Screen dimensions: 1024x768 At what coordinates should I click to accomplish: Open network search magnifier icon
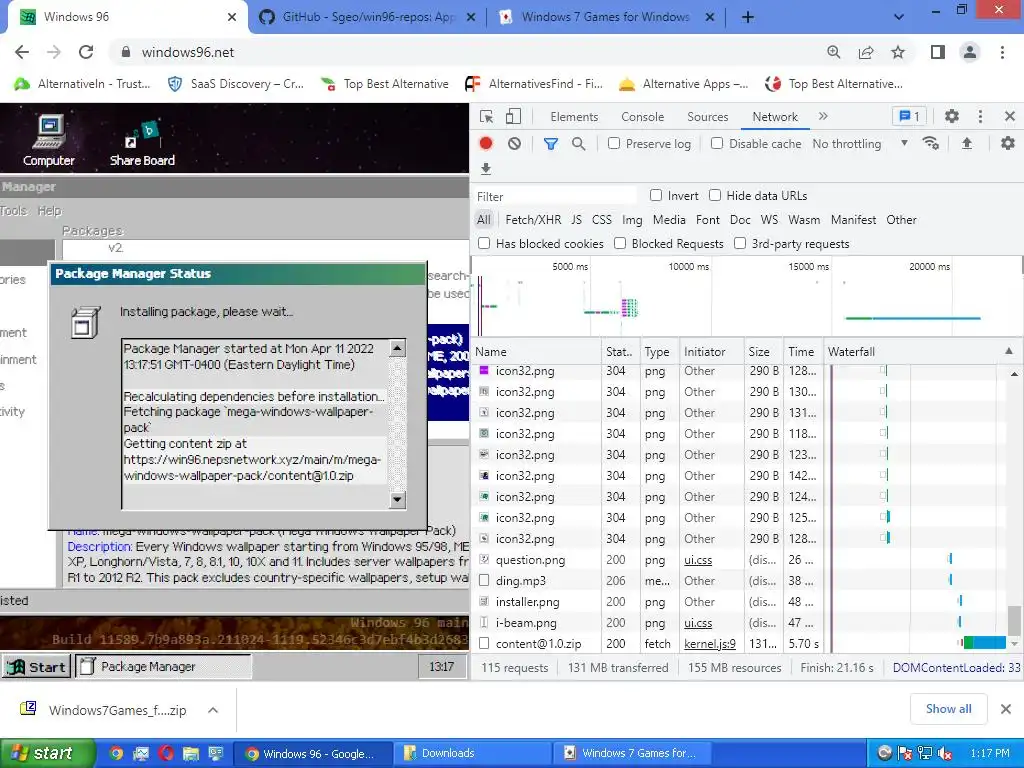pyautogui.click(x=579, y=144)
